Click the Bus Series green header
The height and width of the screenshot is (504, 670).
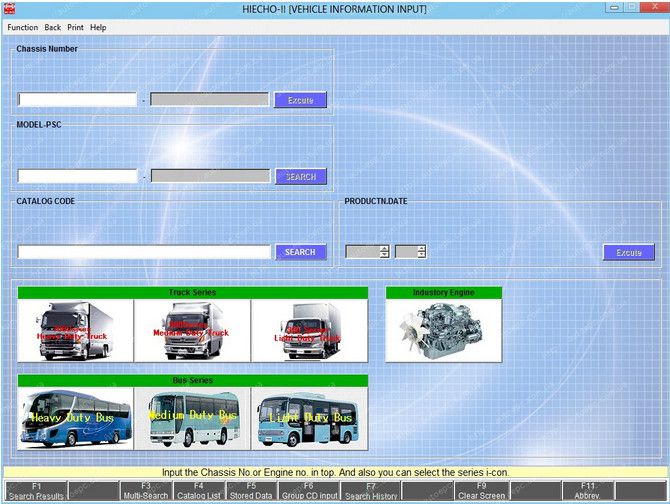193,380
